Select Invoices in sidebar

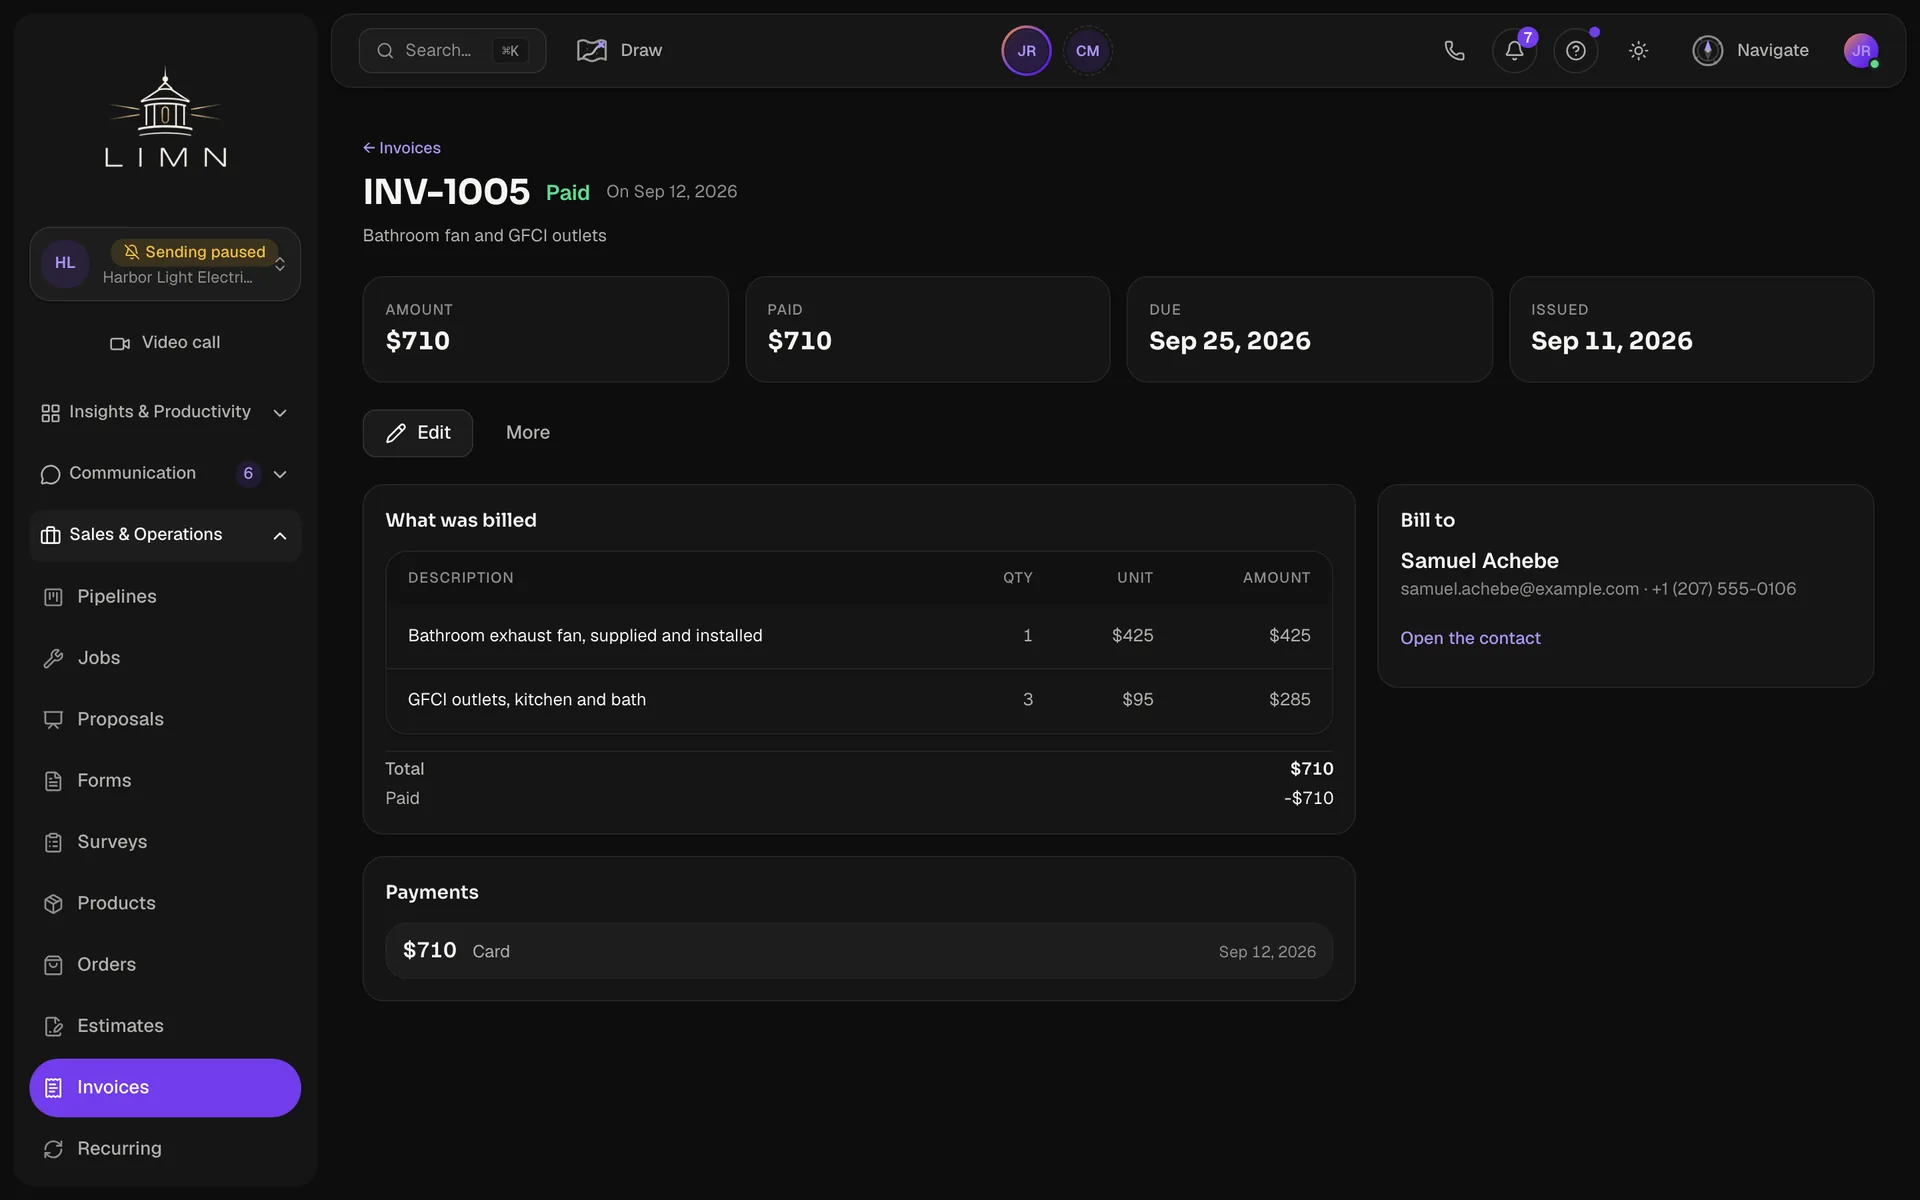[165, 1088]
